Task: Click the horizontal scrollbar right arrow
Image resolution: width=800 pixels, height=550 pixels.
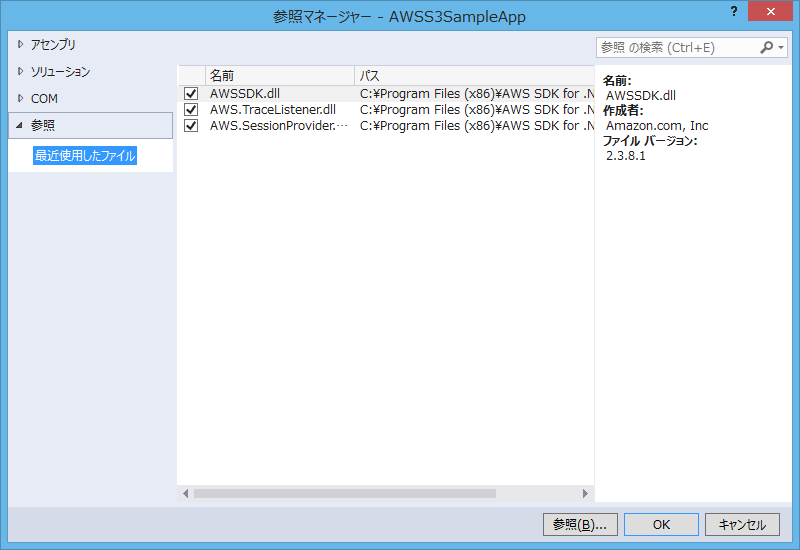Action: [x=585, y=493]
